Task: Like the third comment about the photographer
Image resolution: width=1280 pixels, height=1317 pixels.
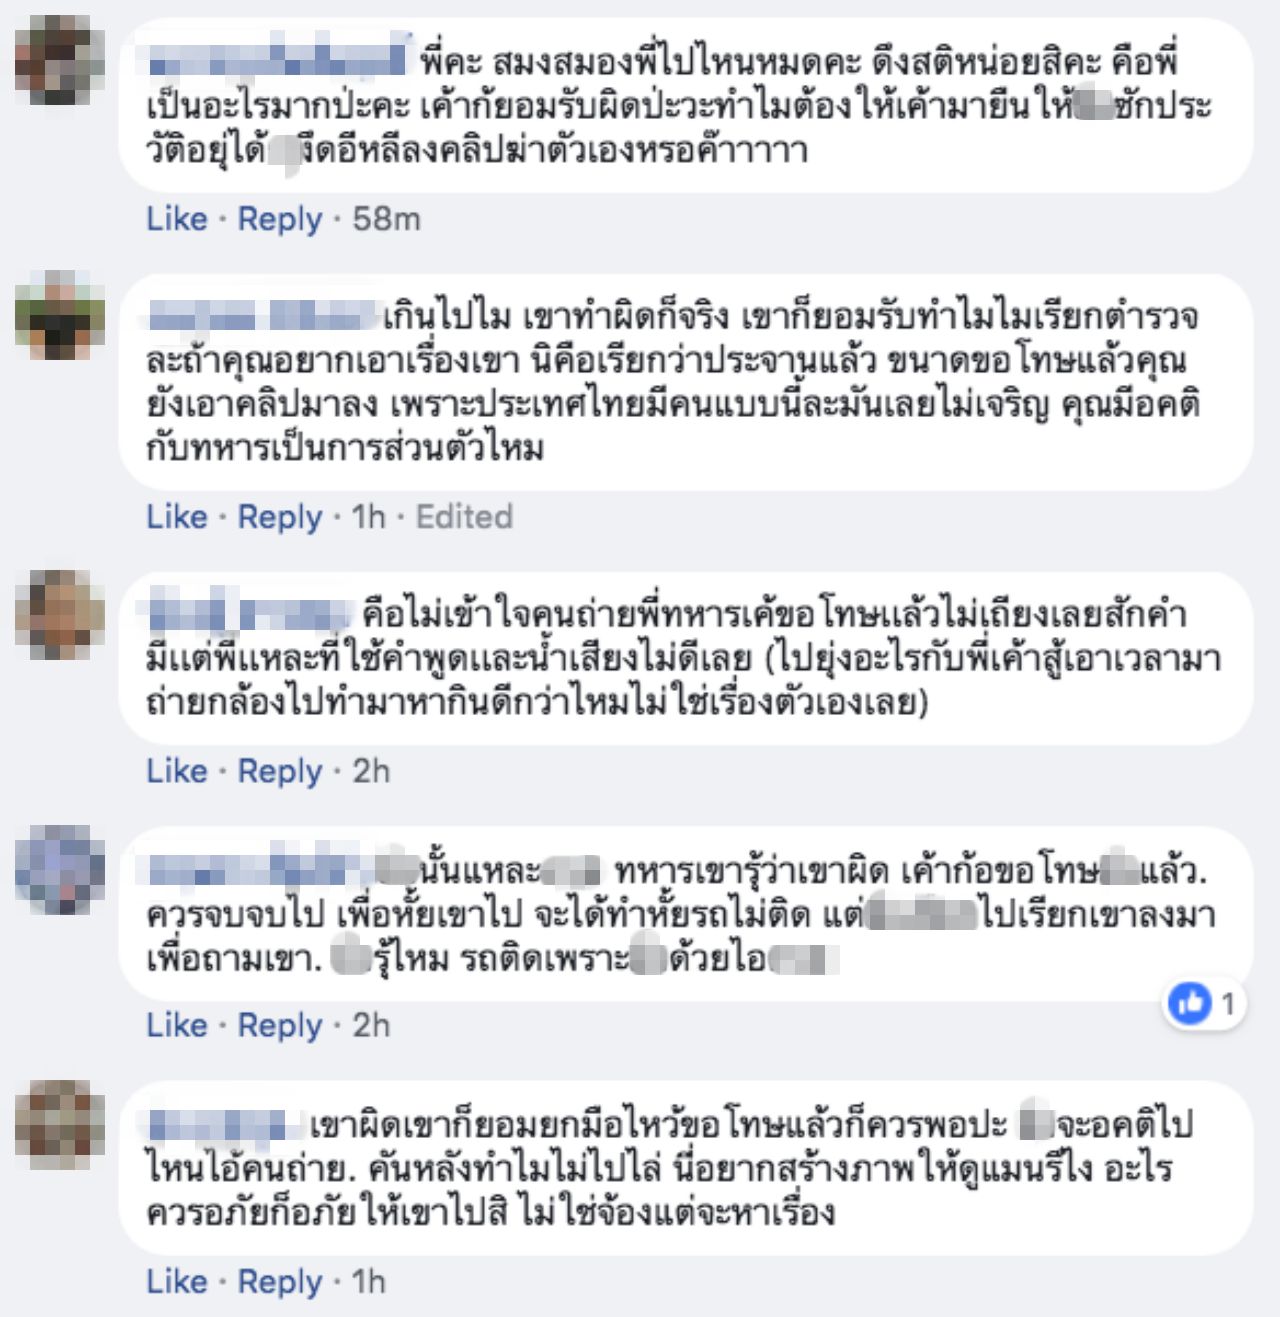Action: click(177, 771)
